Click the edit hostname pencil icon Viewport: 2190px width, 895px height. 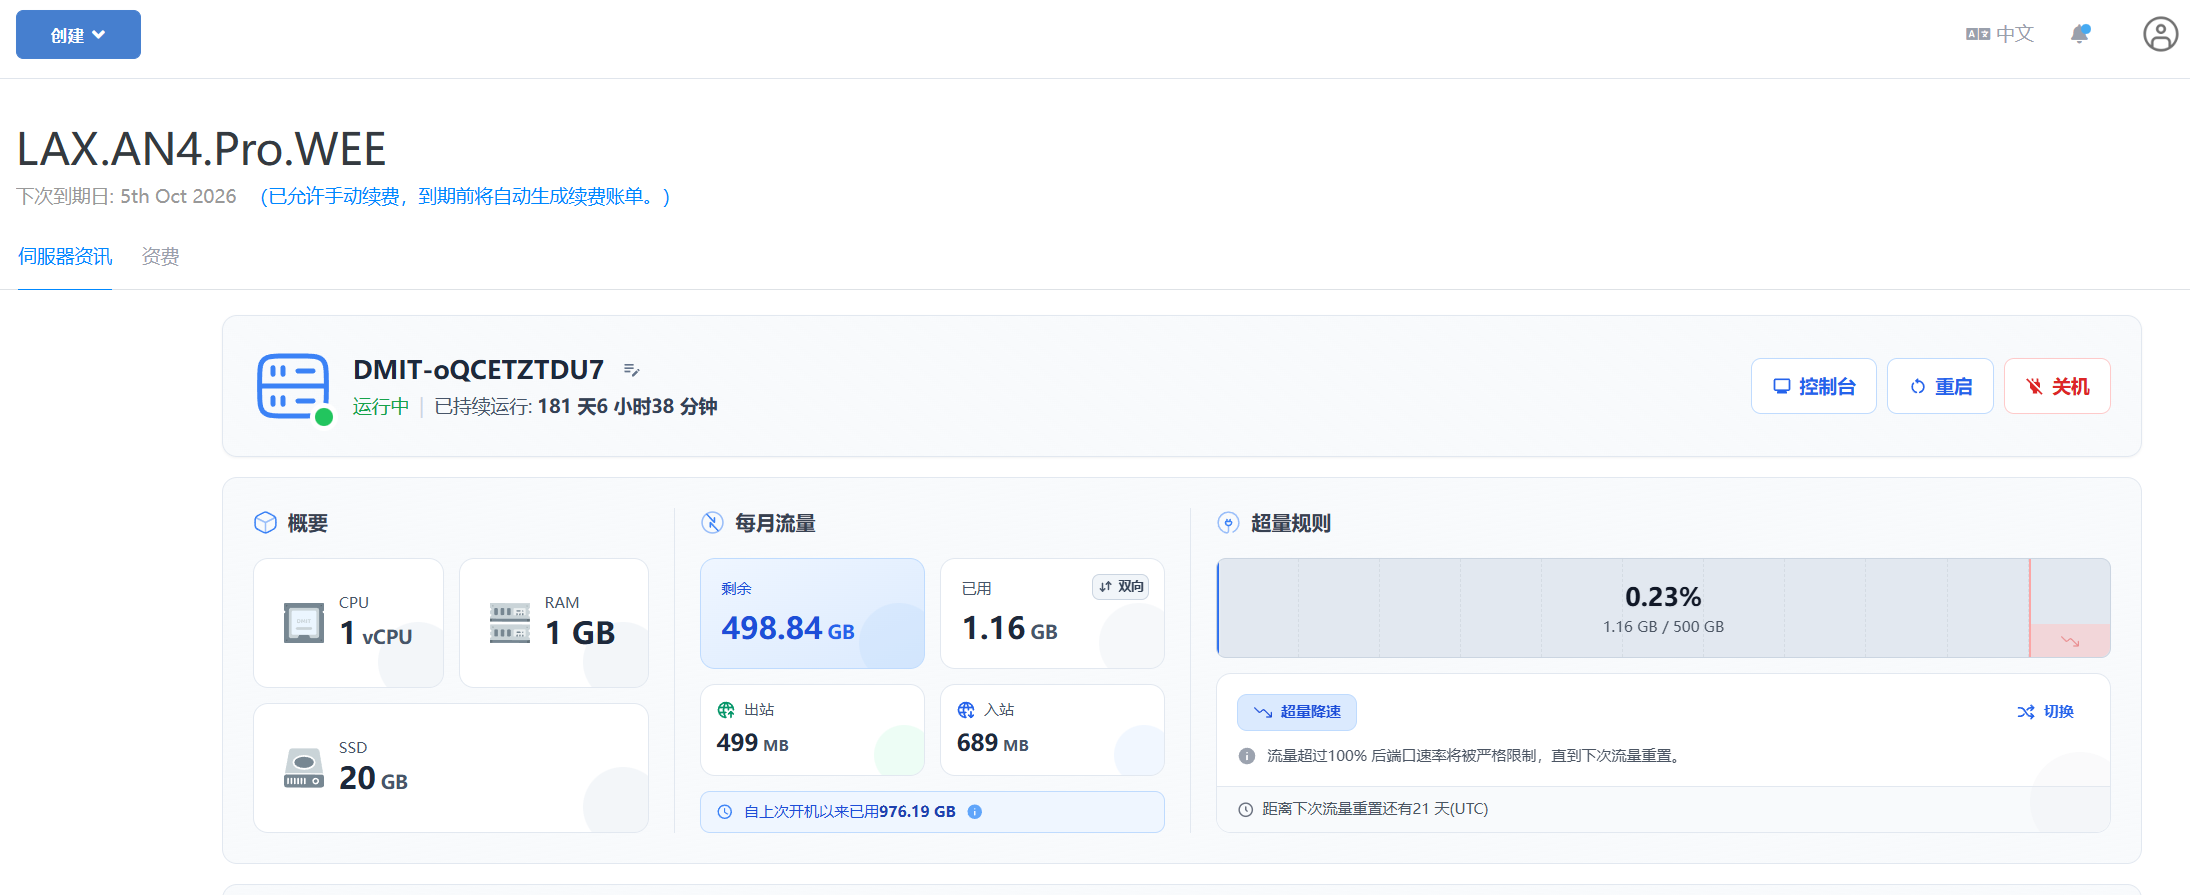tap(631, 370)
